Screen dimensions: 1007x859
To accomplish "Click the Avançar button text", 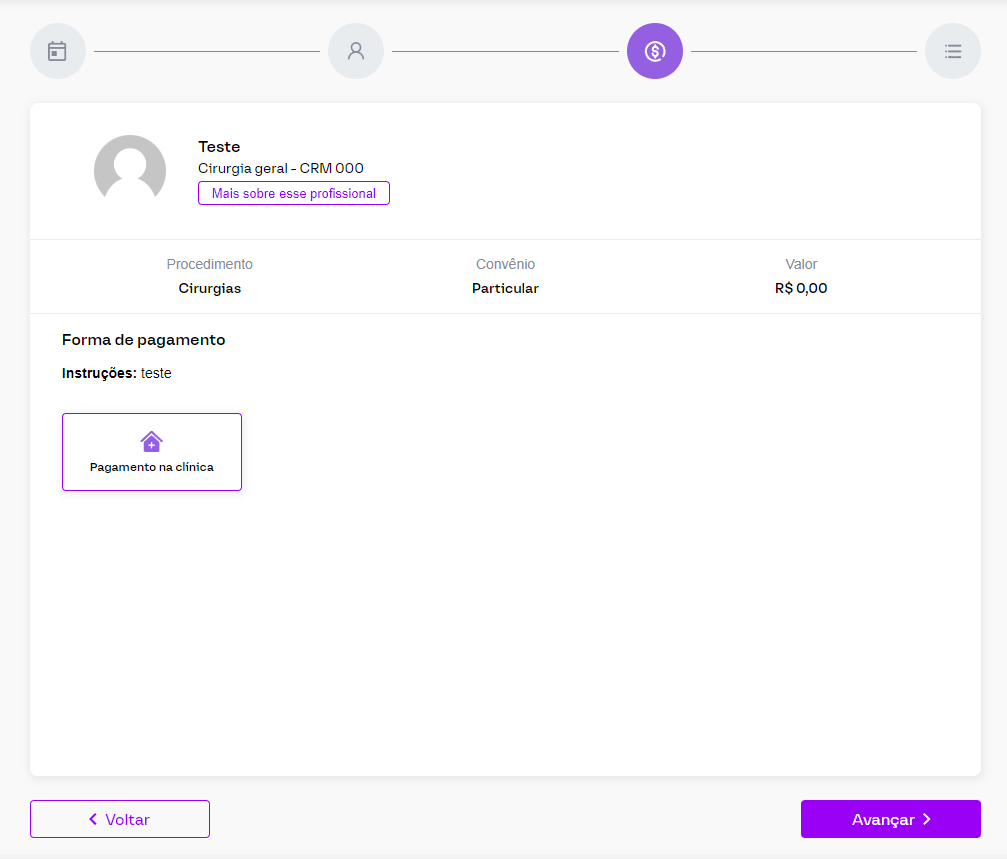I will pos(883,819).
